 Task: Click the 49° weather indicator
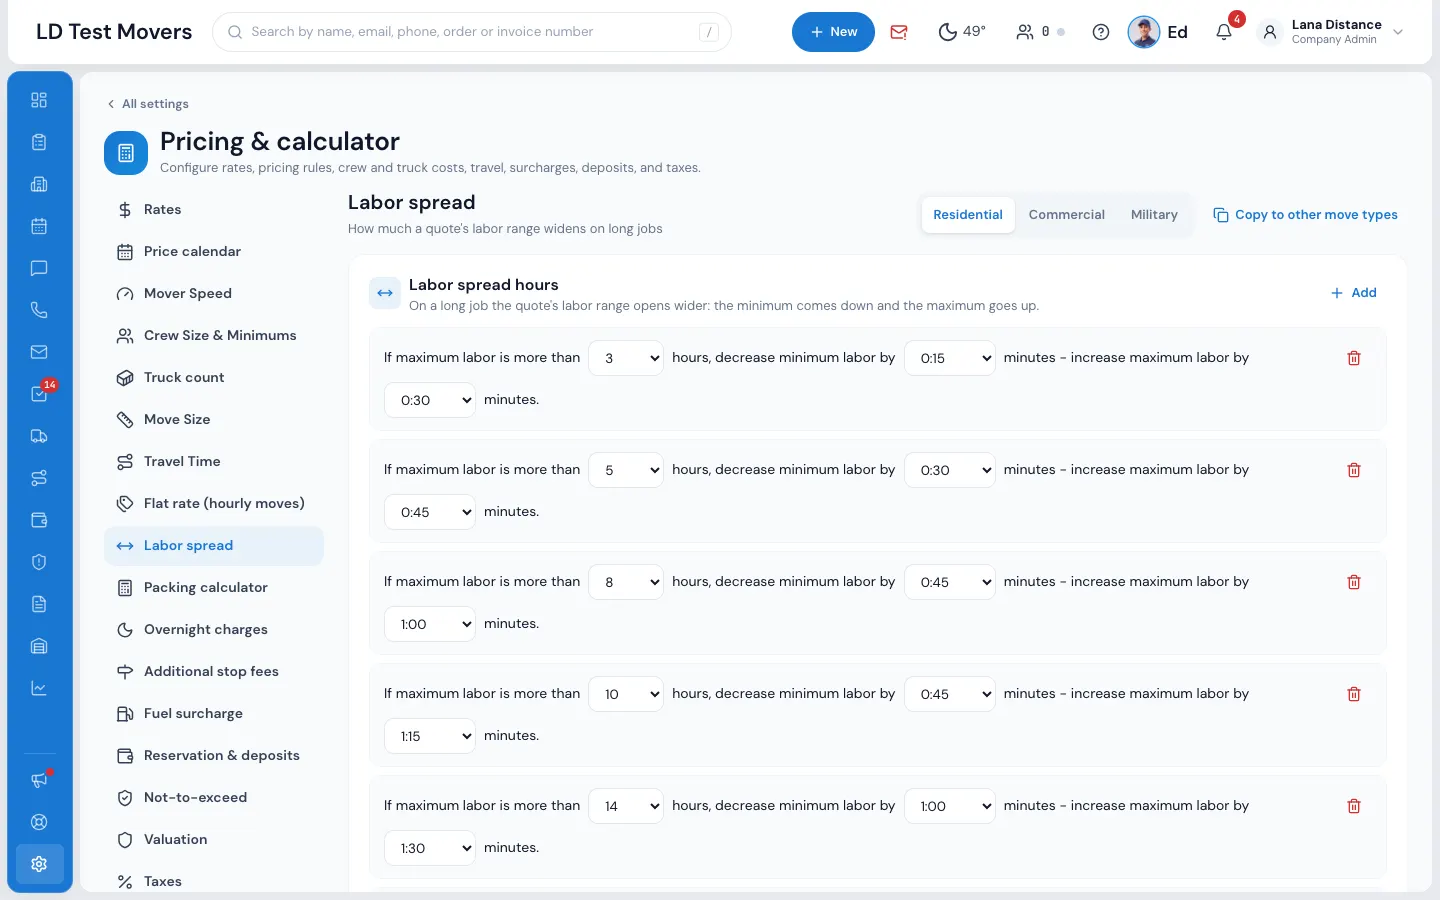[962, 32]
